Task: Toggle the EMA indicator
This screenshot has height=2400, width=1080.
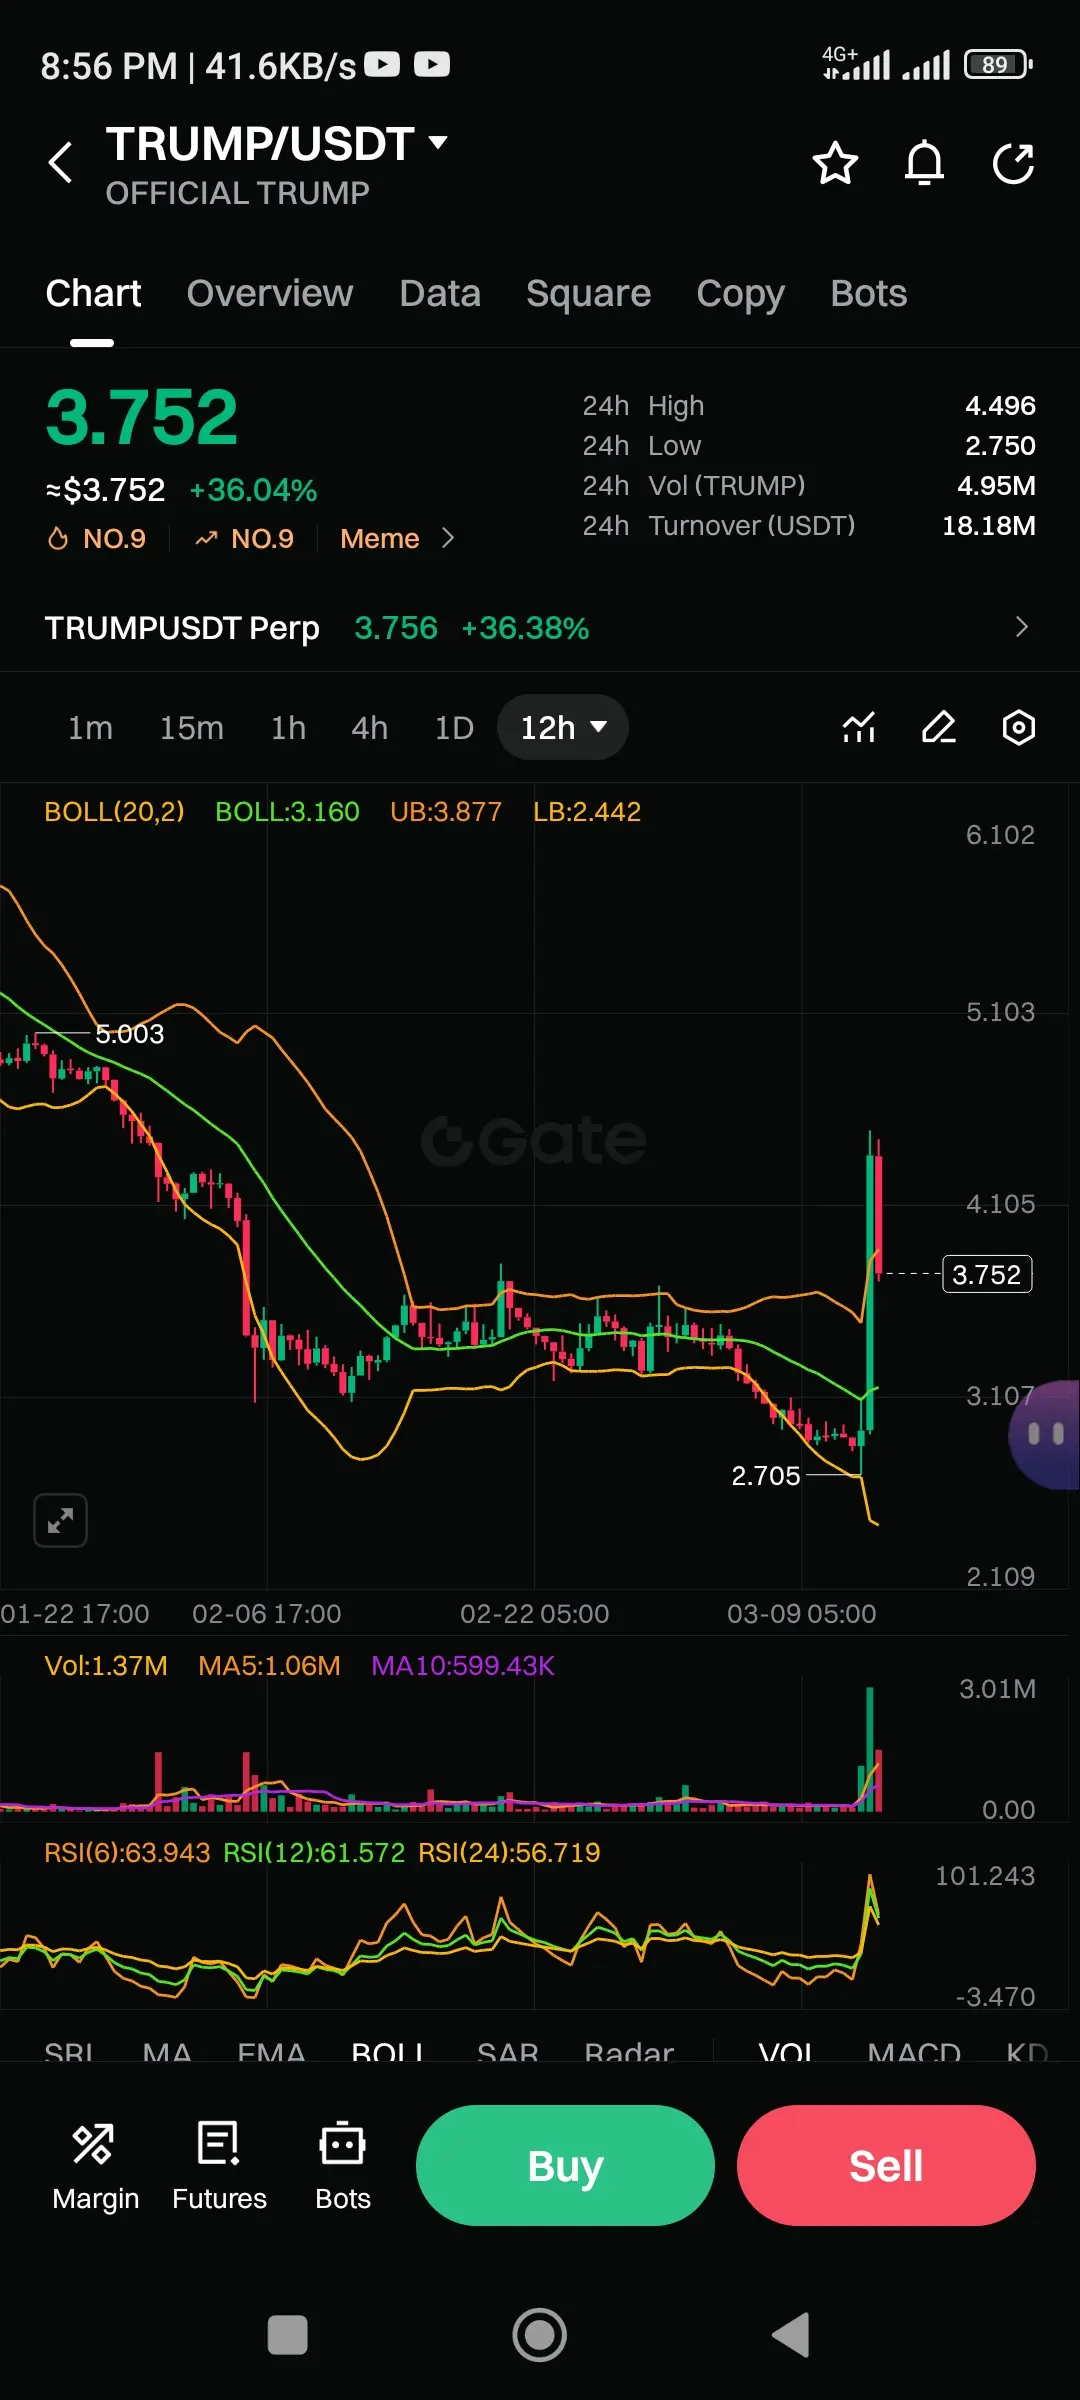Action: (271, 2053)
